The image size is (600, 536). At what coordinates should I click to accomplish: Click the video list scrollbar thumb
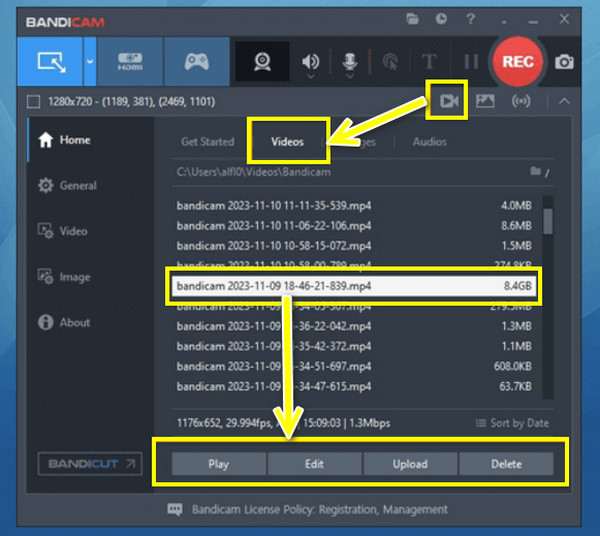click(x=548, y=221)
